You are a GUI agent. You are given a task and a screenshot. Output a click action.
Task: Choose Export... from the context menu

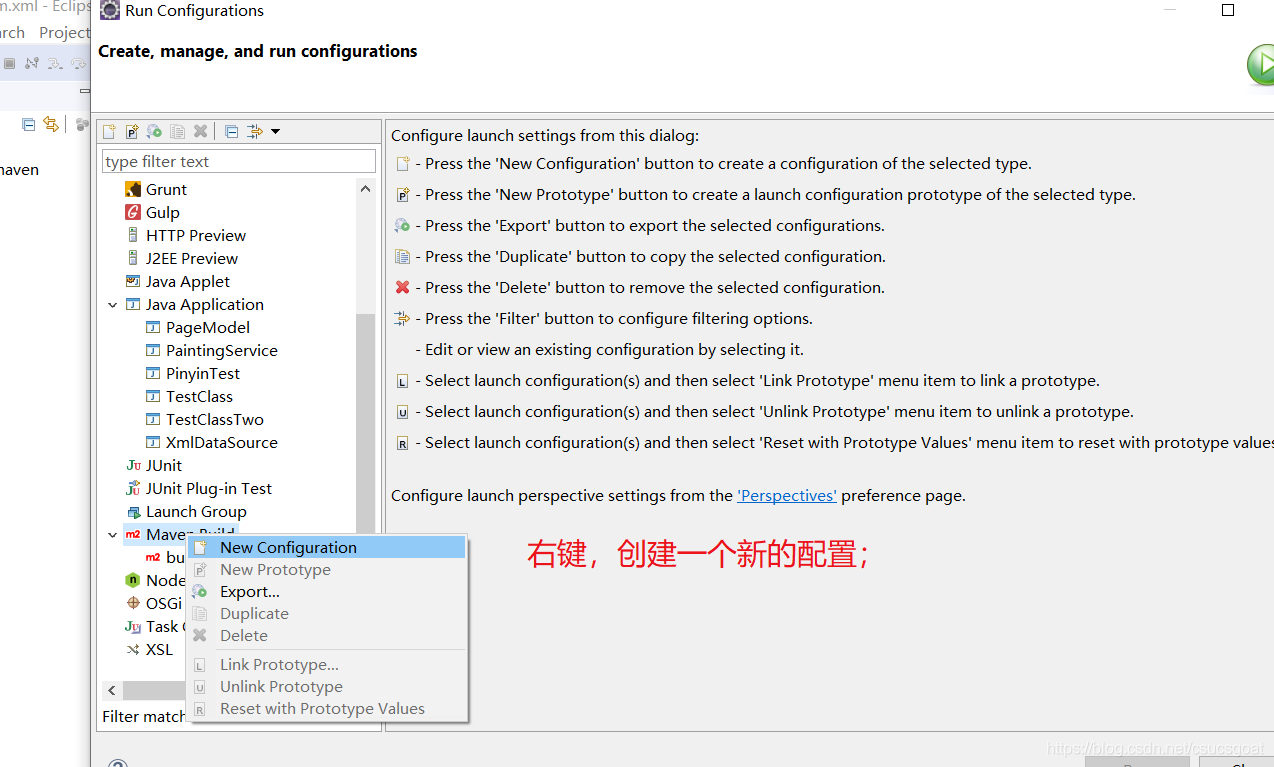327,591
